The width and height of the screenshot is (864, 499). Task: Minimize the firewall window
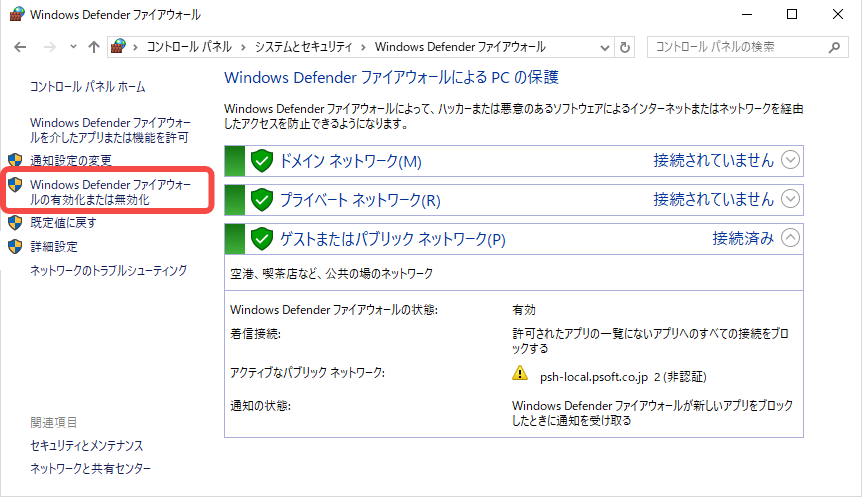click(747, 14)
